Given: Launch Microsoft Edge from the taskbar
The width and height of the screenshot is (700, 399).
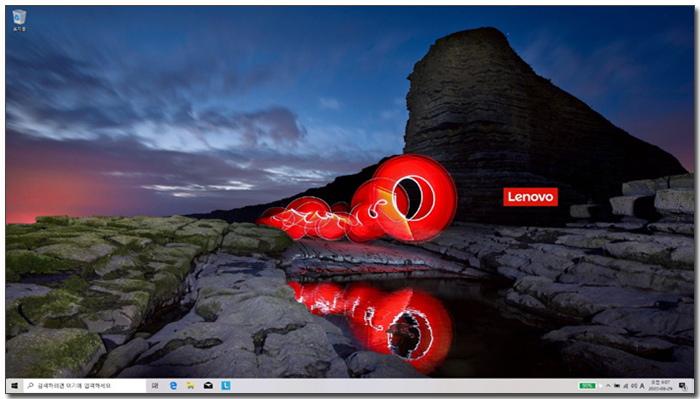Looking at the screenshot, I should [x=173, y=386].
